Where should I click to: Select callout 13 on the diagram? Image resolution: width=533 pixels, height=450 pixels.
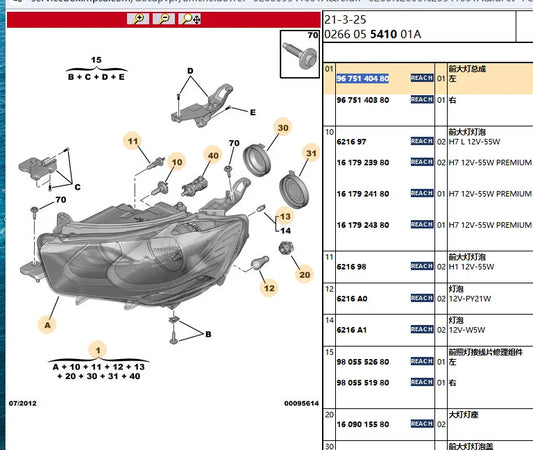pos(285,217)
